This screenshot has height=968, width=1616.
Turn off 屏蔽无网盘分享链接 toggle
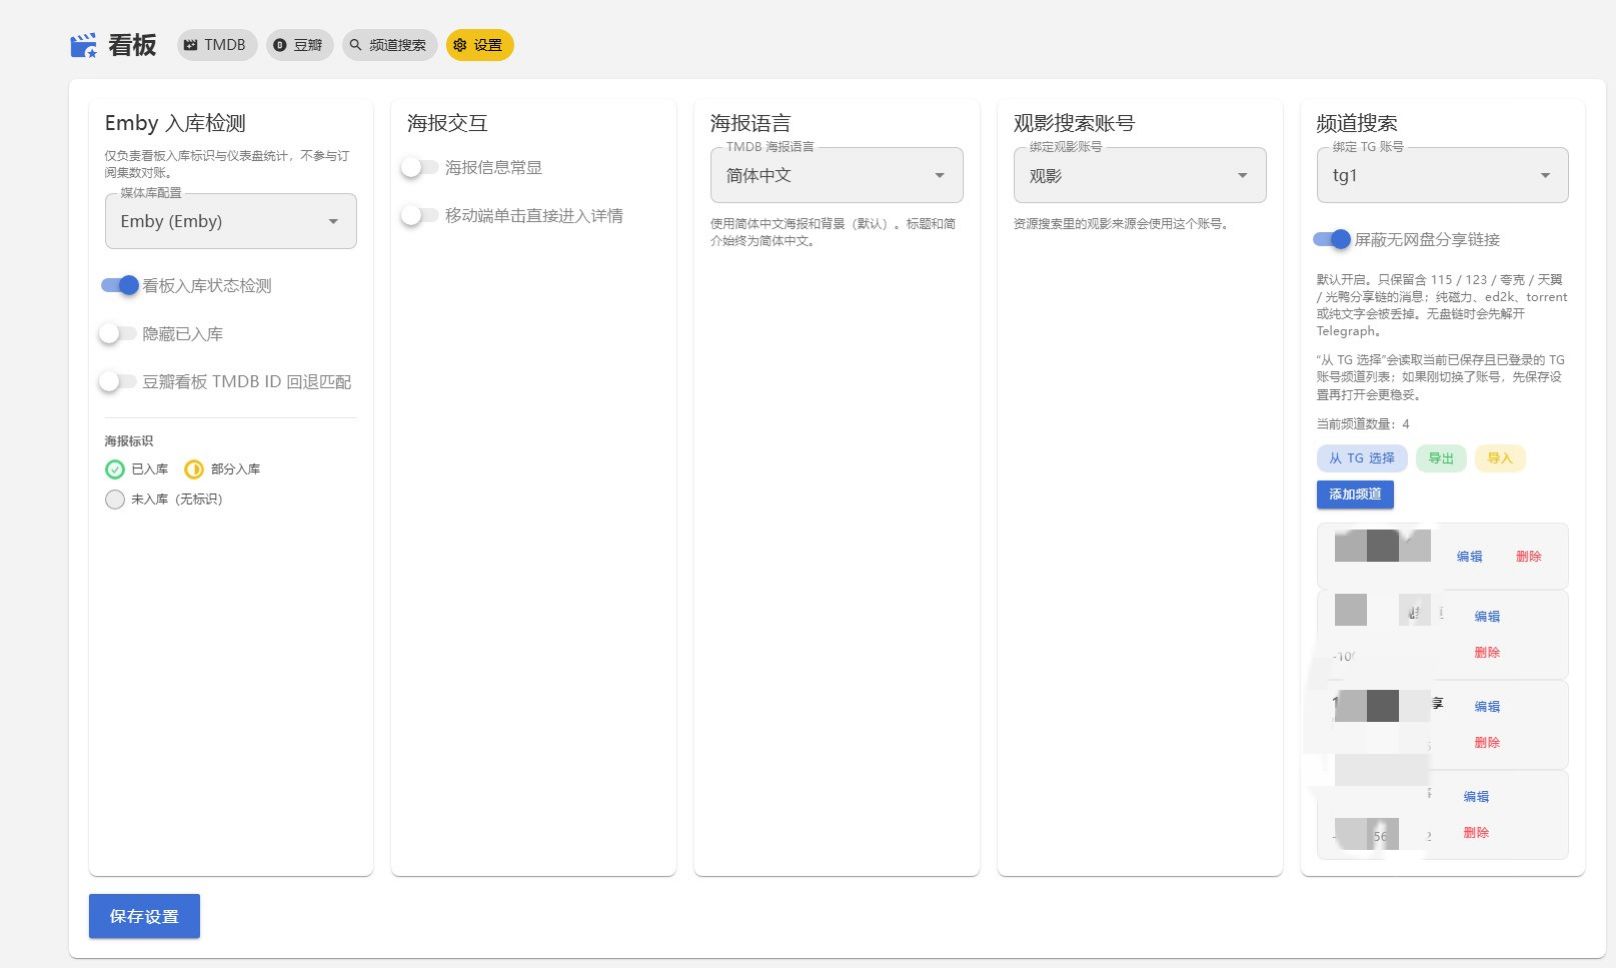click(1332, 240)
